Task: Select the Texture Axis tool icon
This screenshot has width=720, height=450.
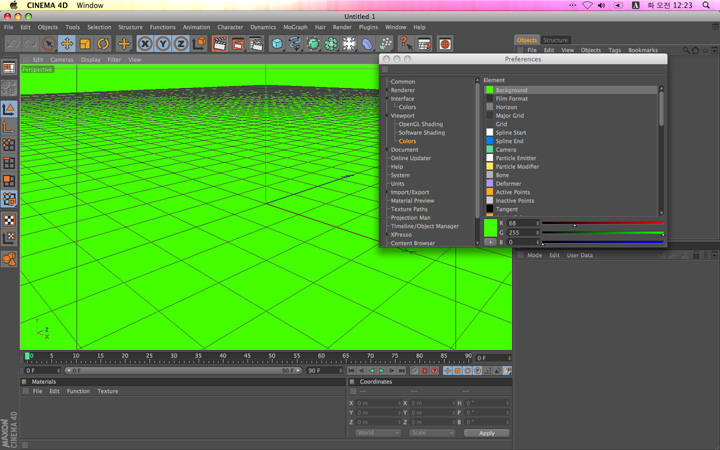Action: pos(9,238)
